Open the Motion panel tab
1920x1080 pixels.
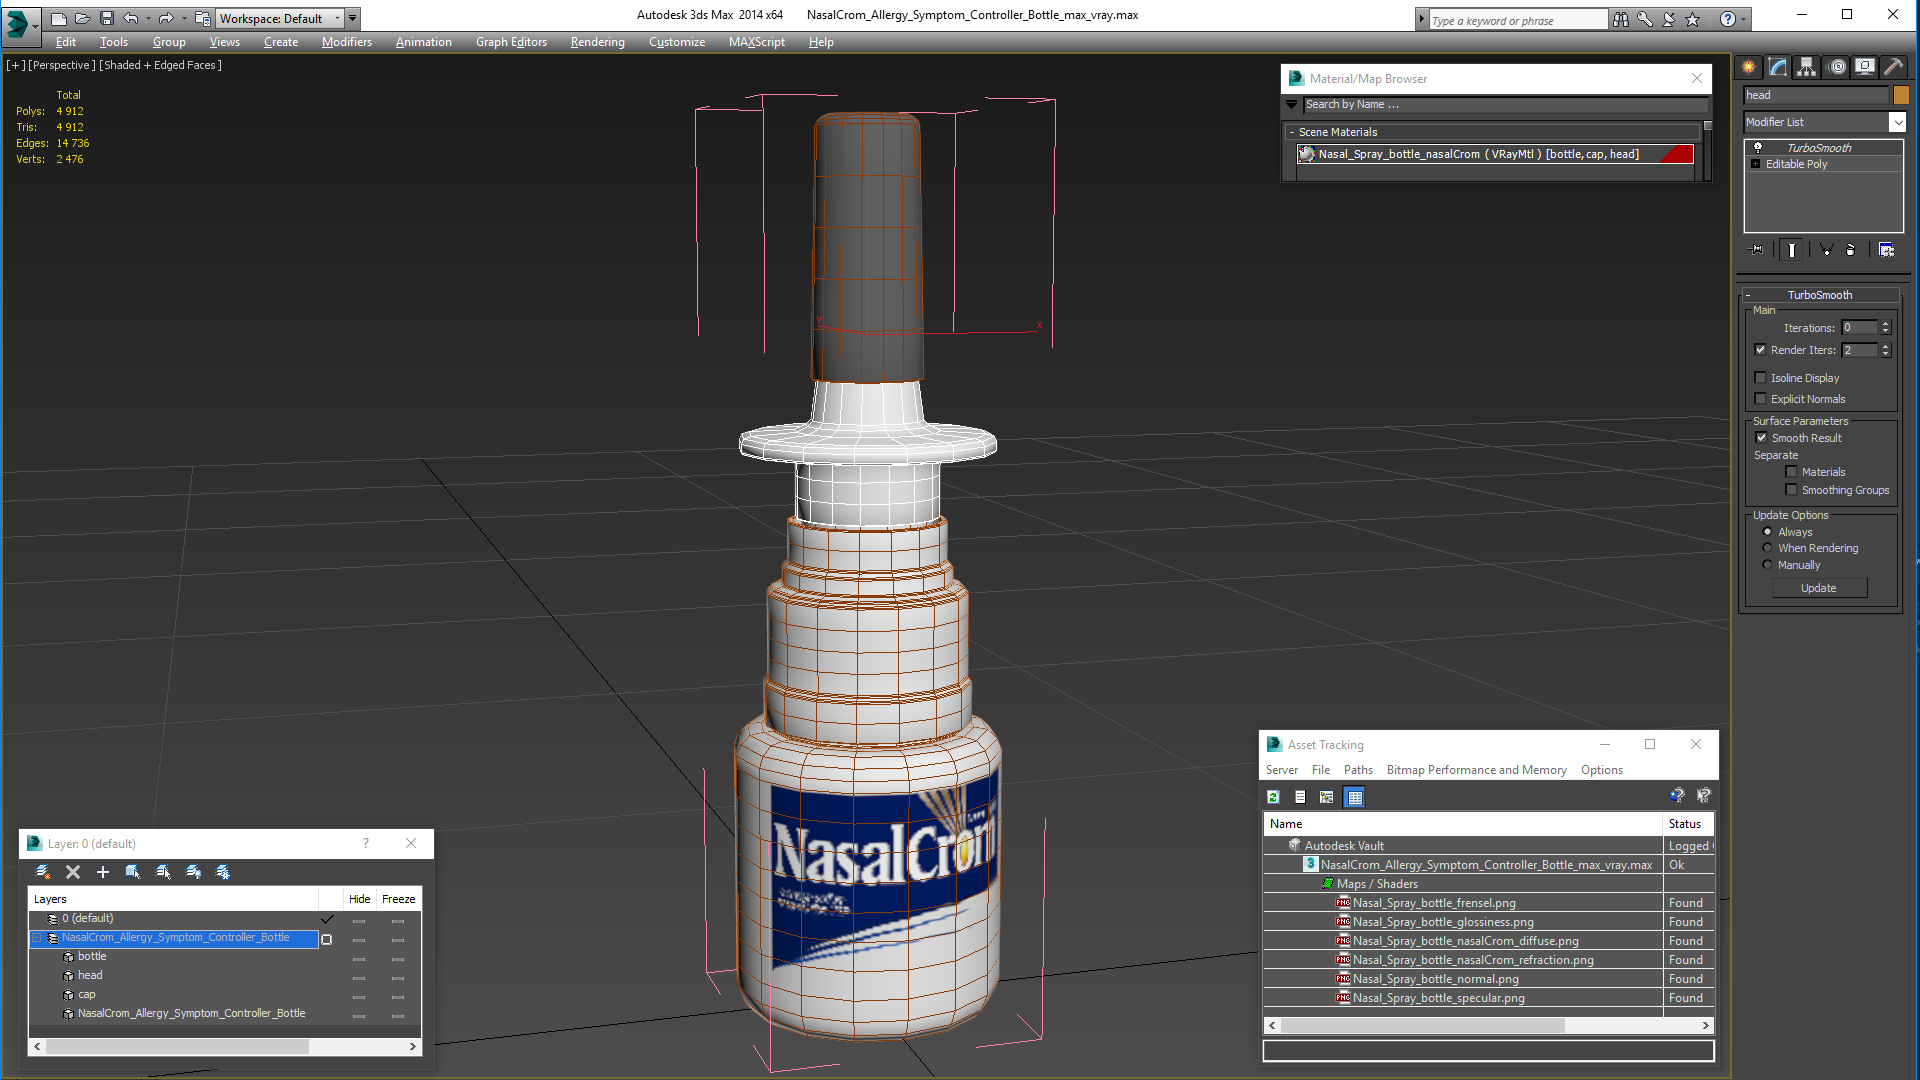click(1837, 67)
